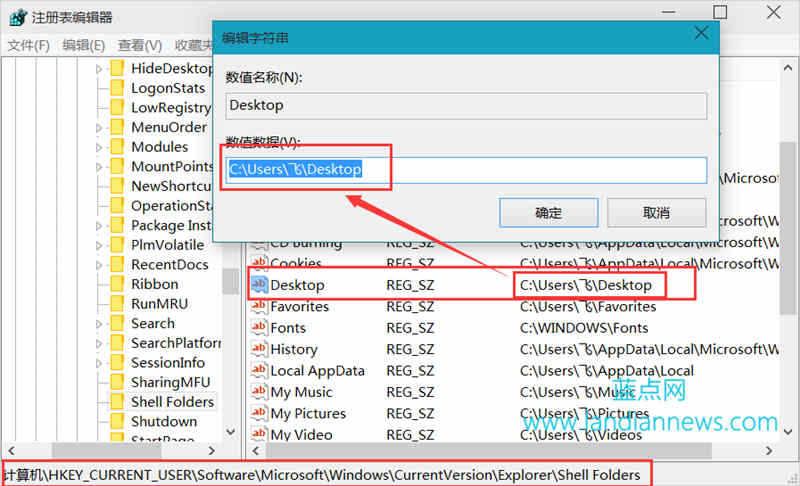The width and height of the screenshot is (800, 486).
Task: Click the Cookies value string icon
Action: [259, 262]
